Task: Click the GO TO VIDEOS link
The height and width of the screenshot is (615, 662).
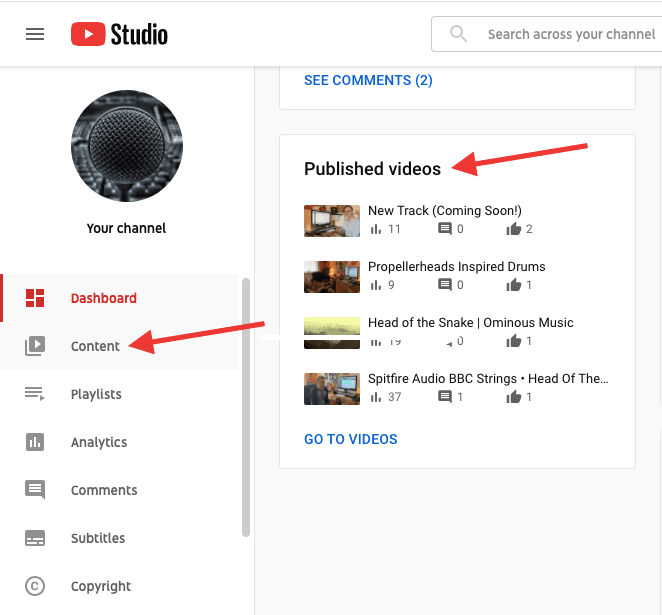Action: pos(351,439)
